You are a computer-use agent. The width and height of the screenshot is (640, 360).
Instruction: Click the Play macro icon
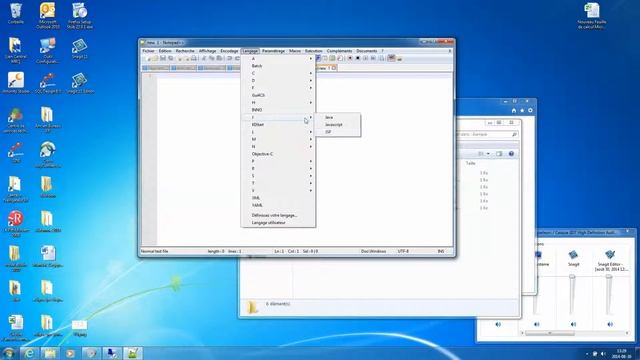tap(365, 59)
